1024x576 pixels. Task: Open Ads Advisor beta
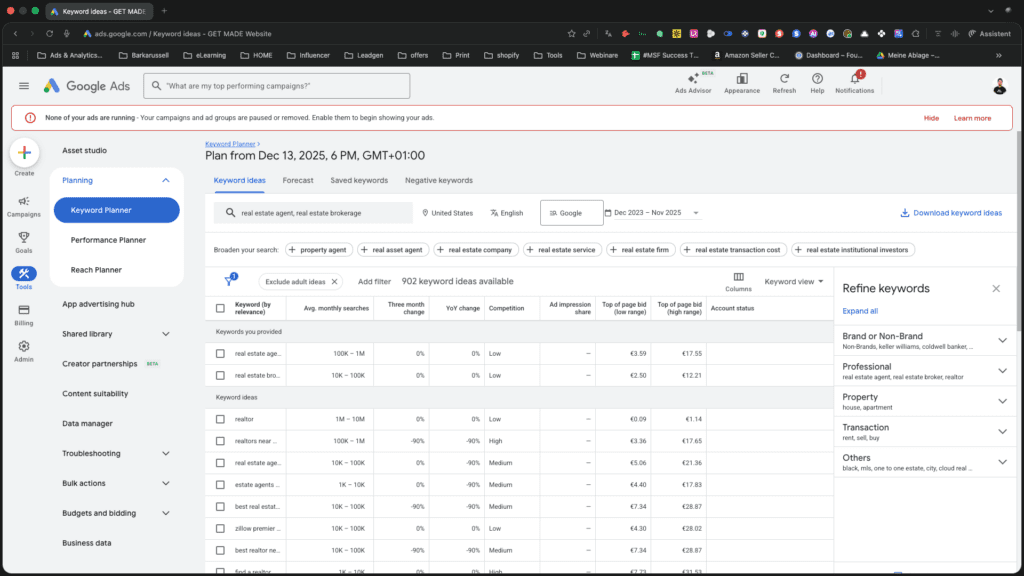(x=693, y=83)
